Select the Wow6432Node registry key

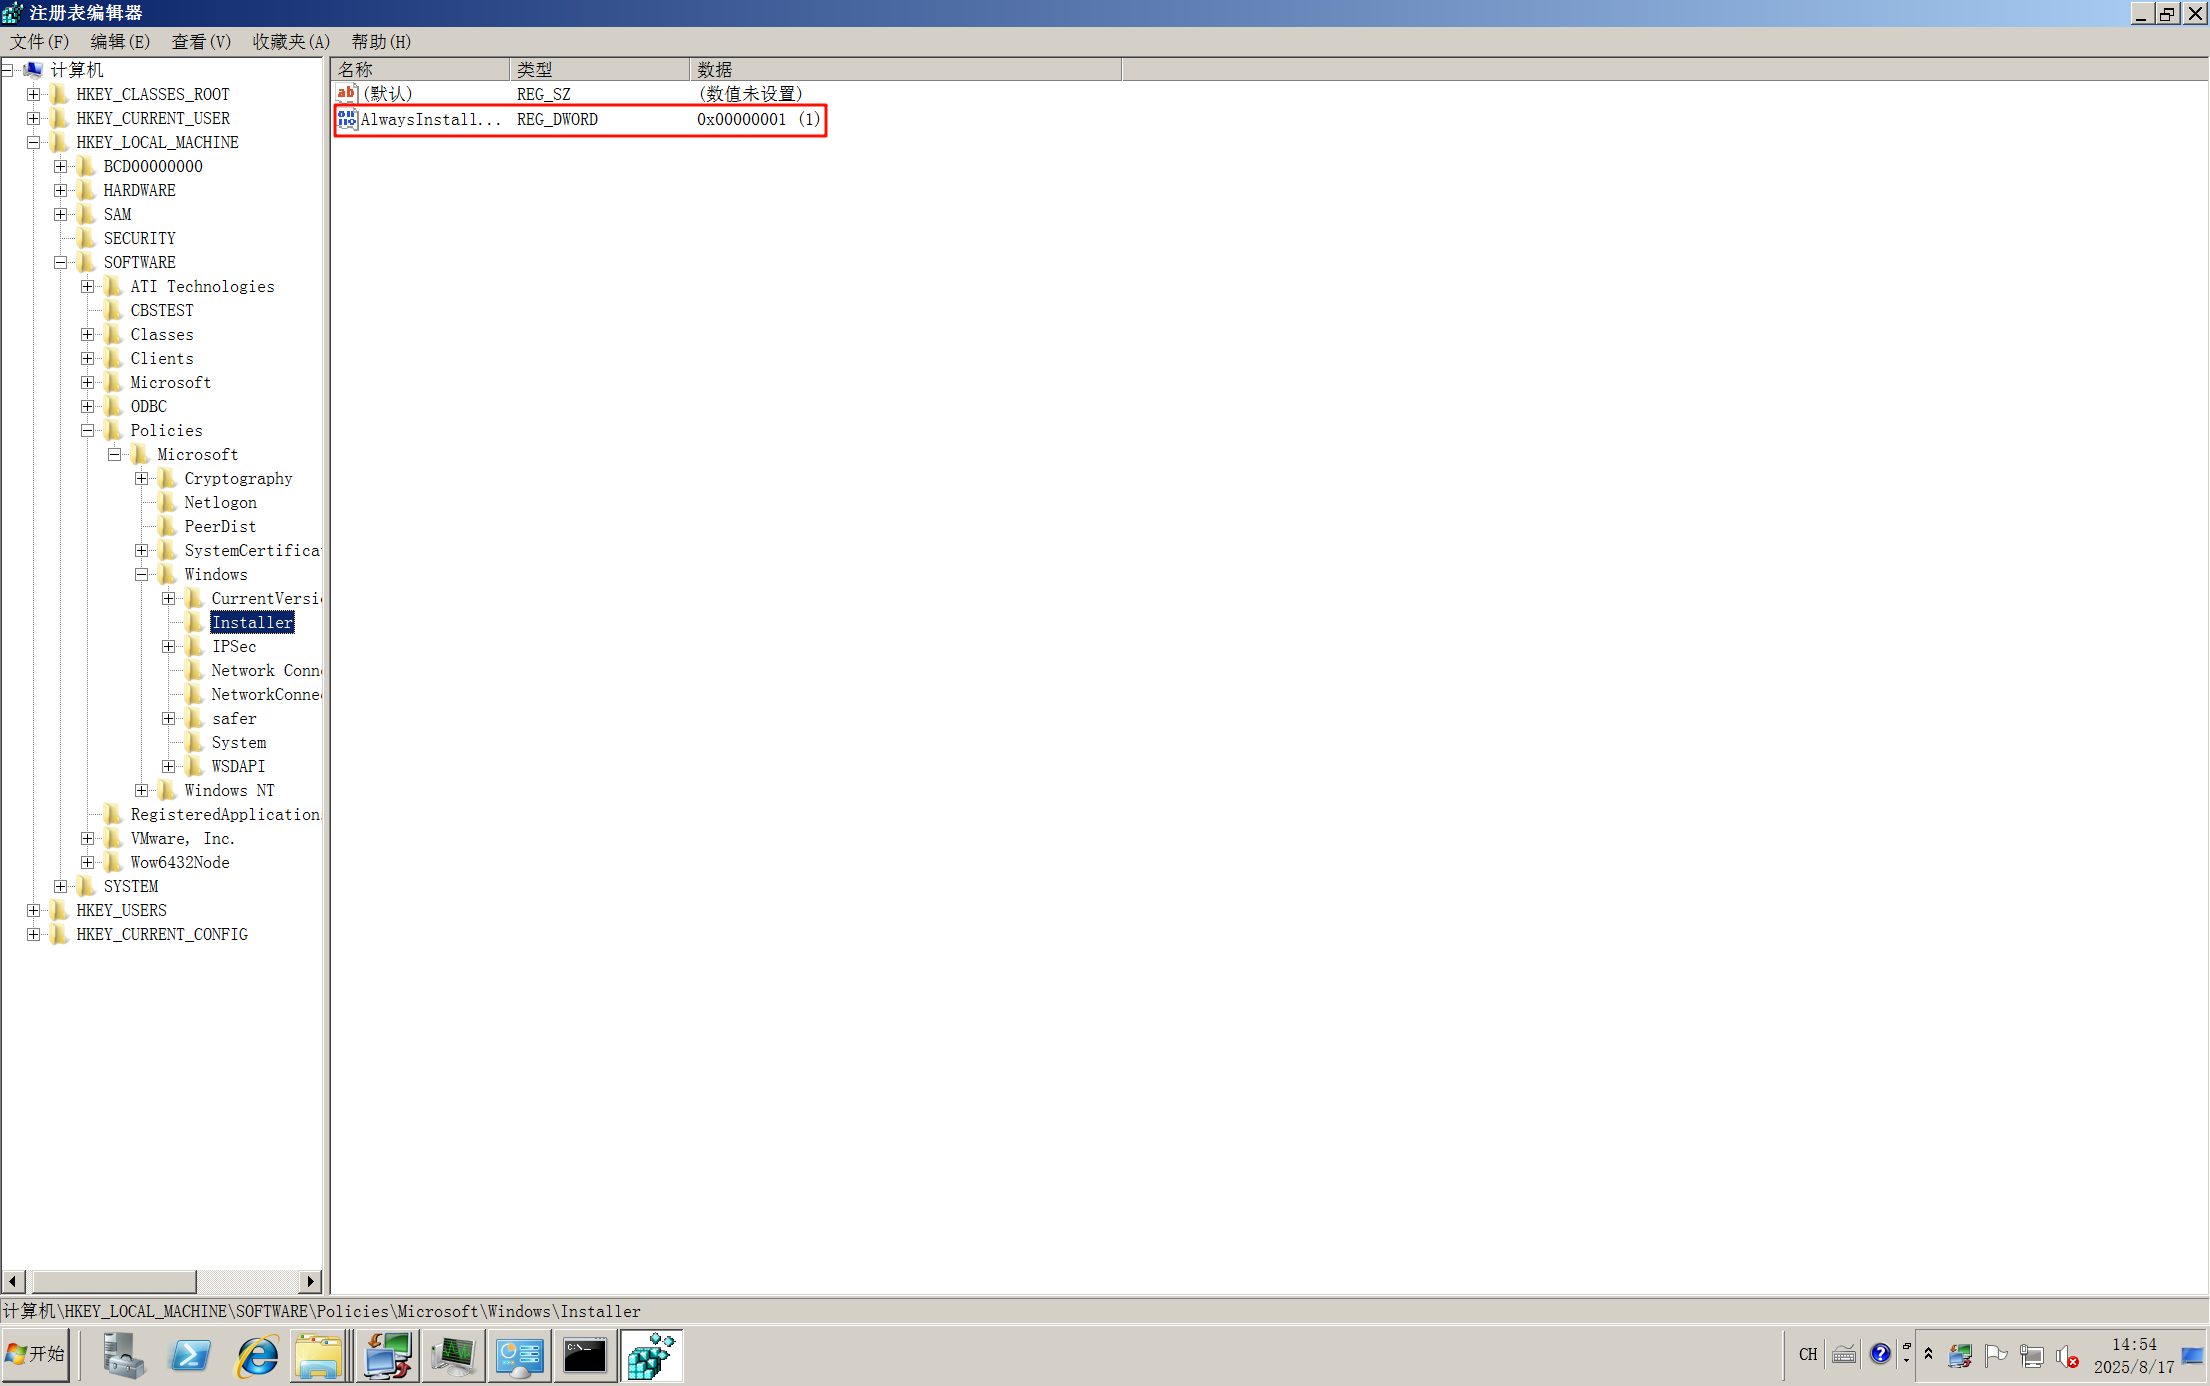[x=180, y=862]
